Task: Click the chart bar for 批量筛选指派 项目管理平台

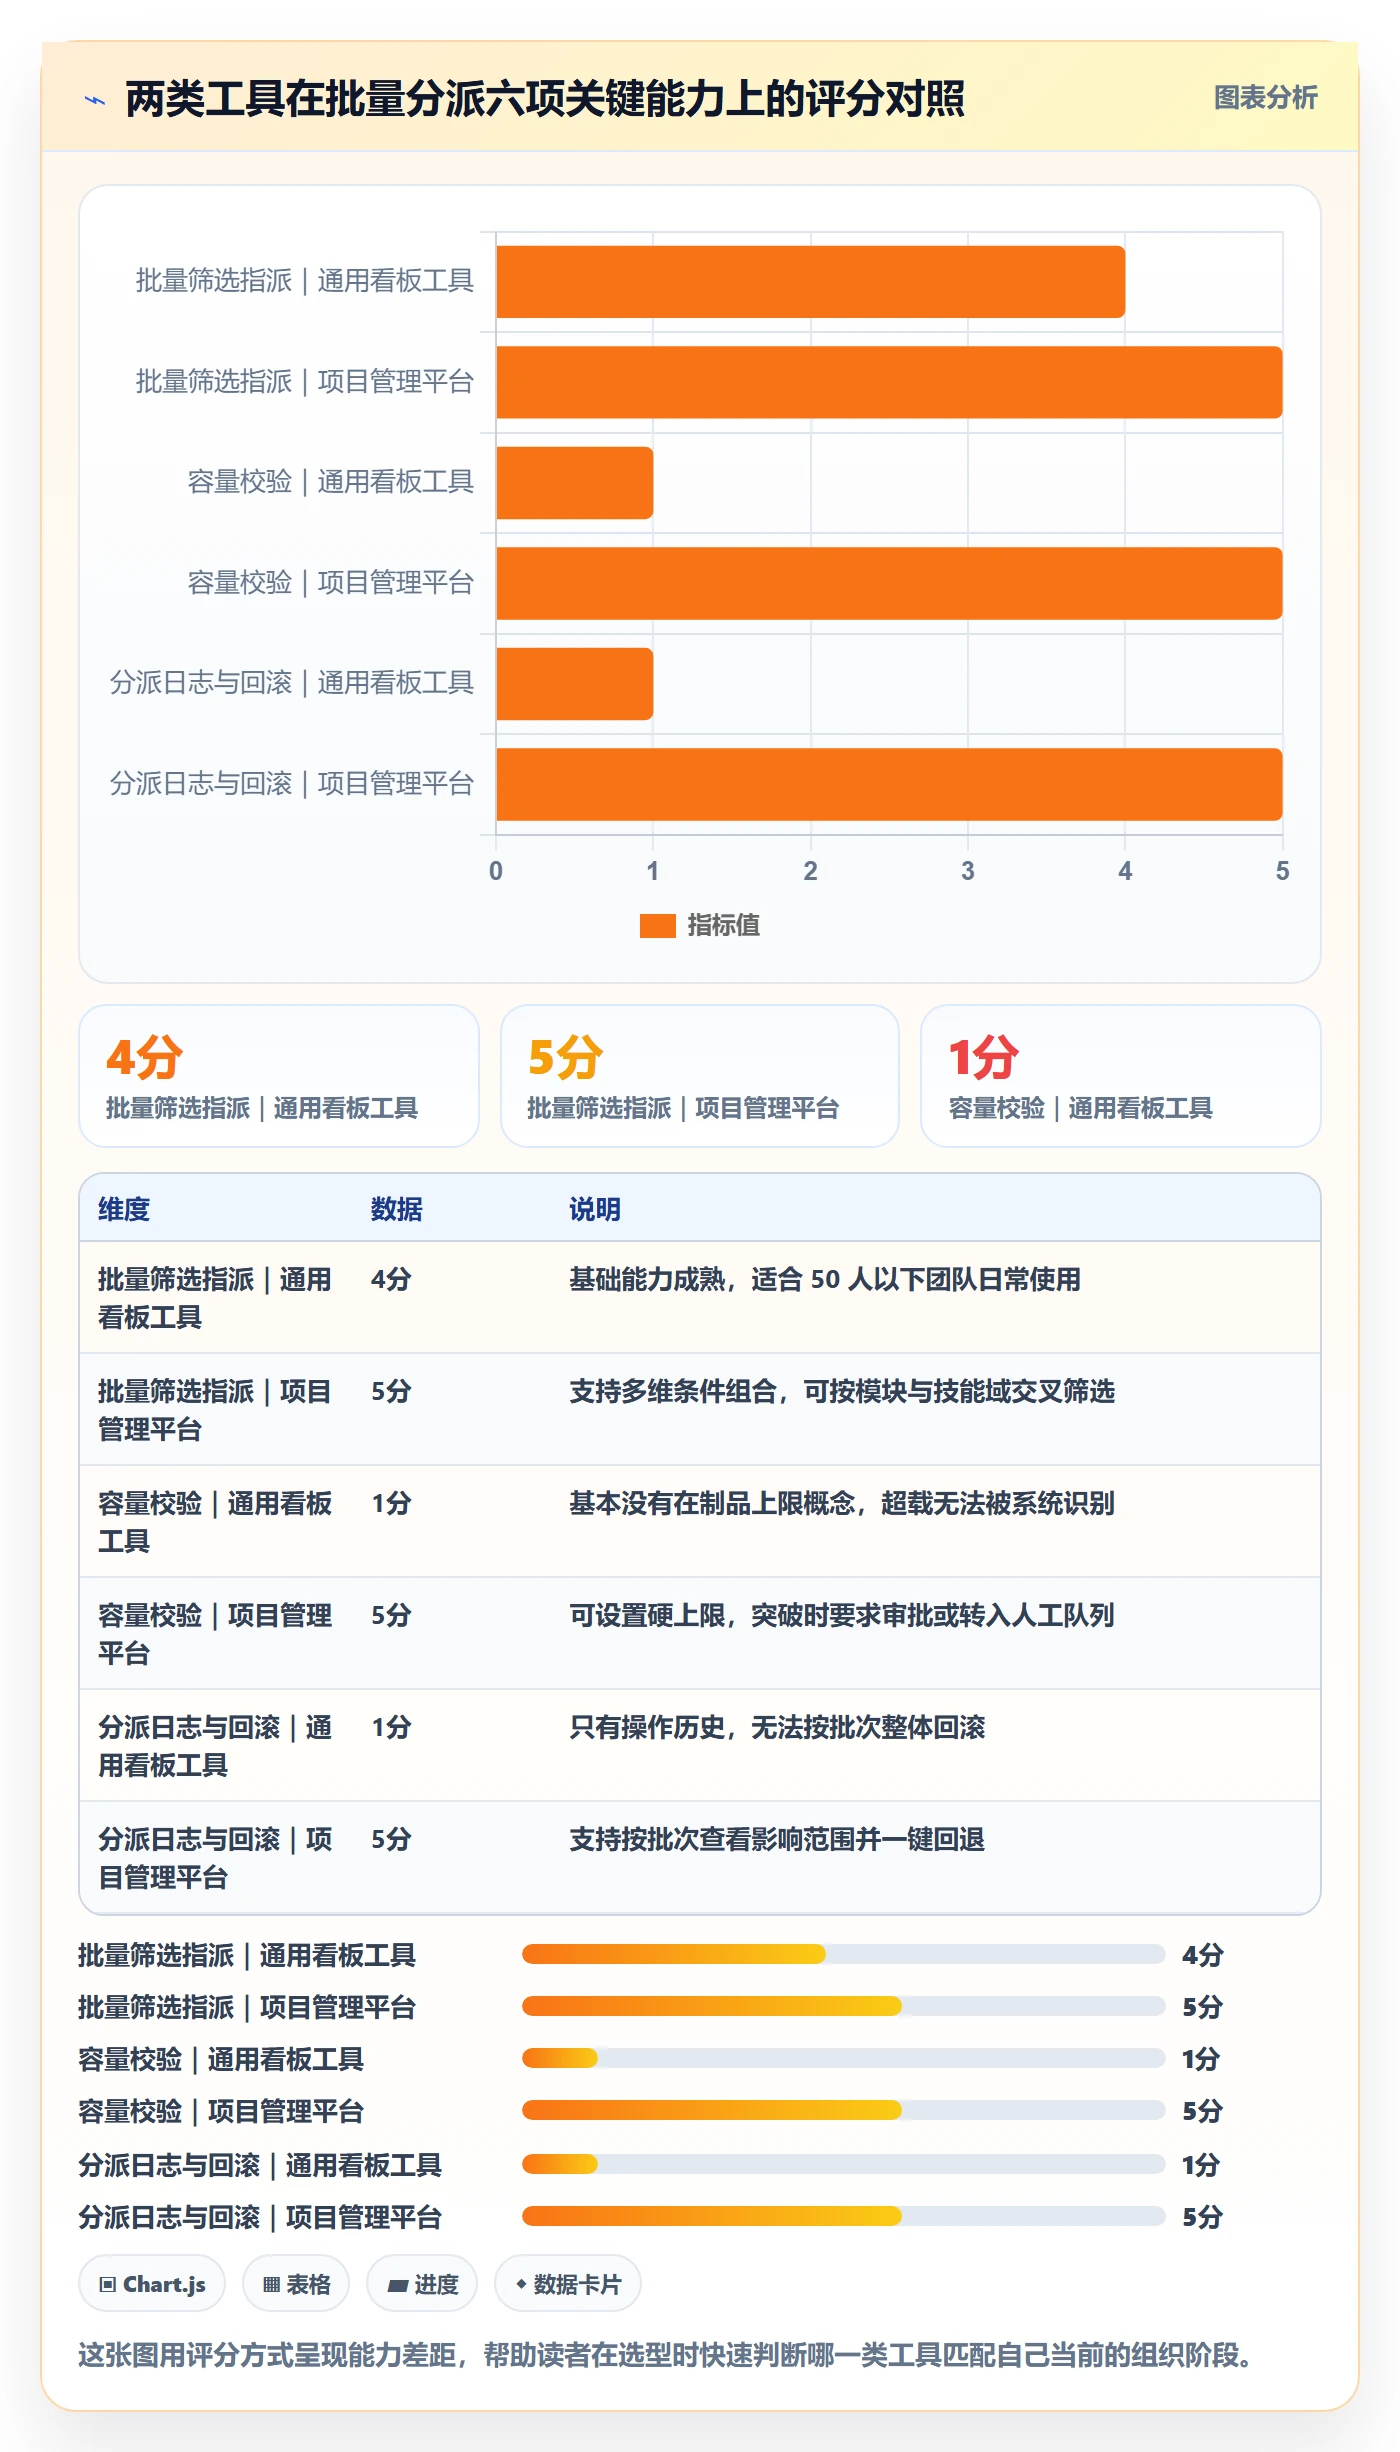Action: [889, 382]
